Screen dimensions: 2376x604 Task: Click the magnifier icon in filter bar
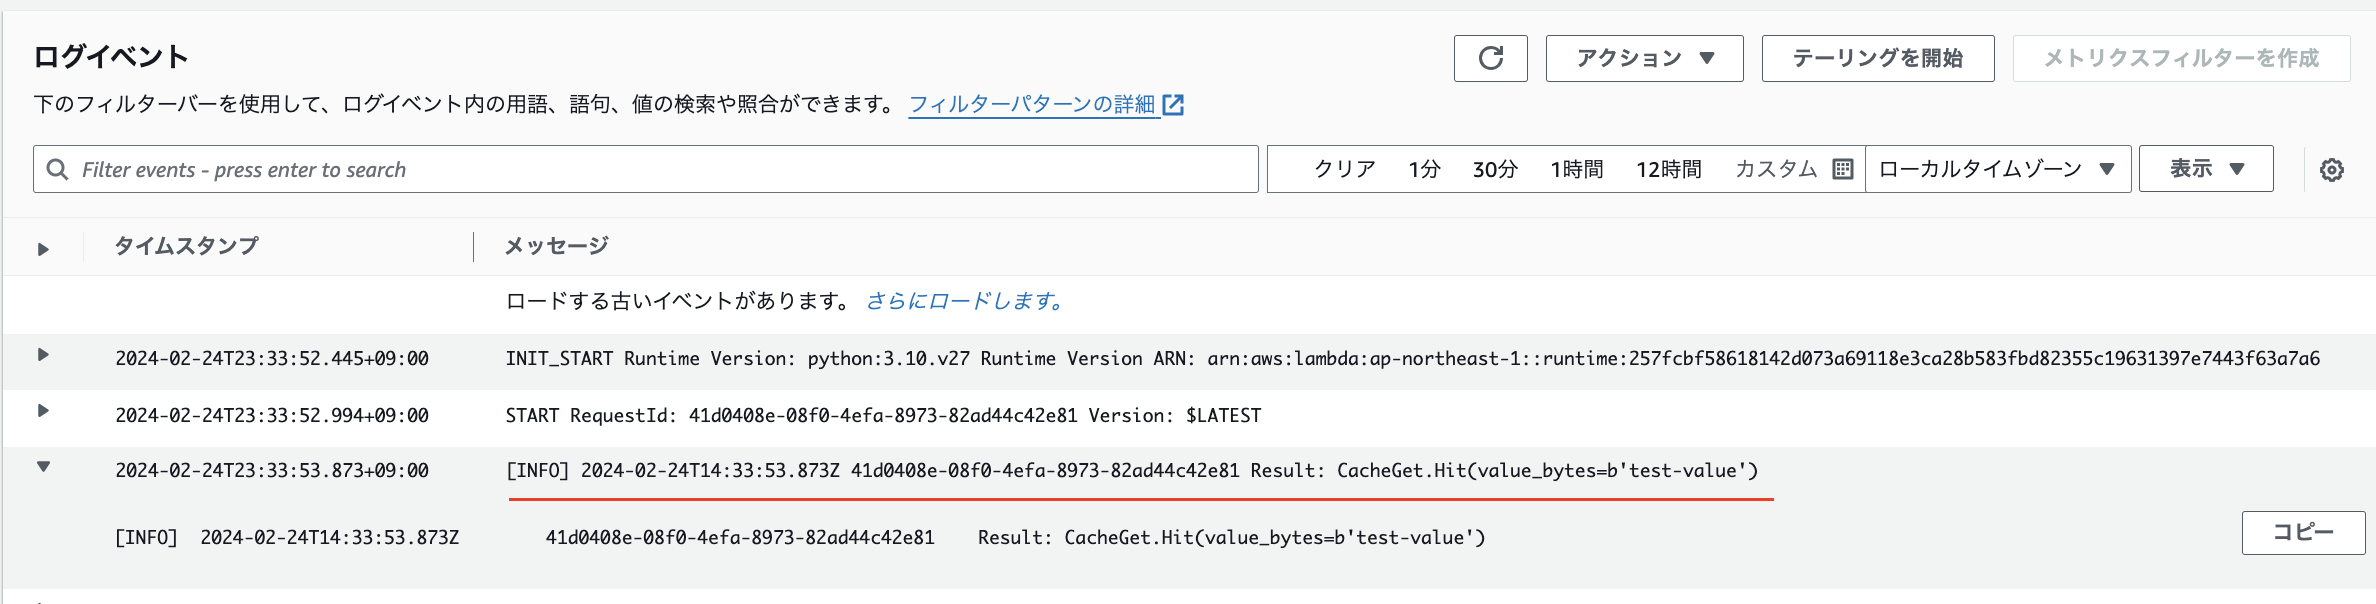click(x=58, y=169)
